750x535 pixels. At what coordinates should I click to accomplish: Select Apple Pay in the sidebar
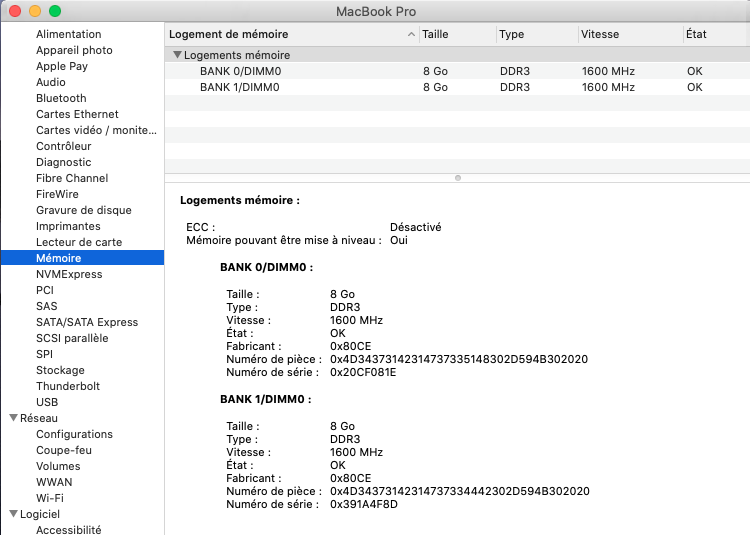[x=62, y=66]
